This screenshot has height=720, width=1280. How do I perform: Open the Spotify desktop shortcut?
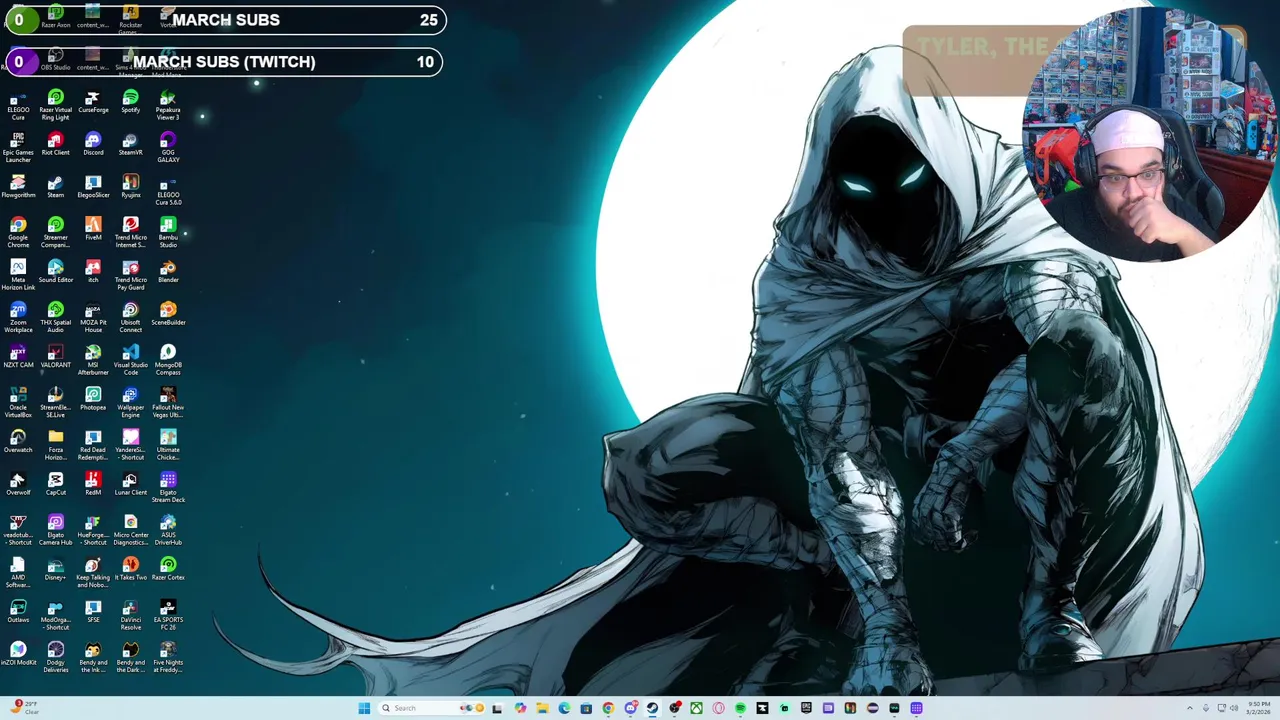130,102
